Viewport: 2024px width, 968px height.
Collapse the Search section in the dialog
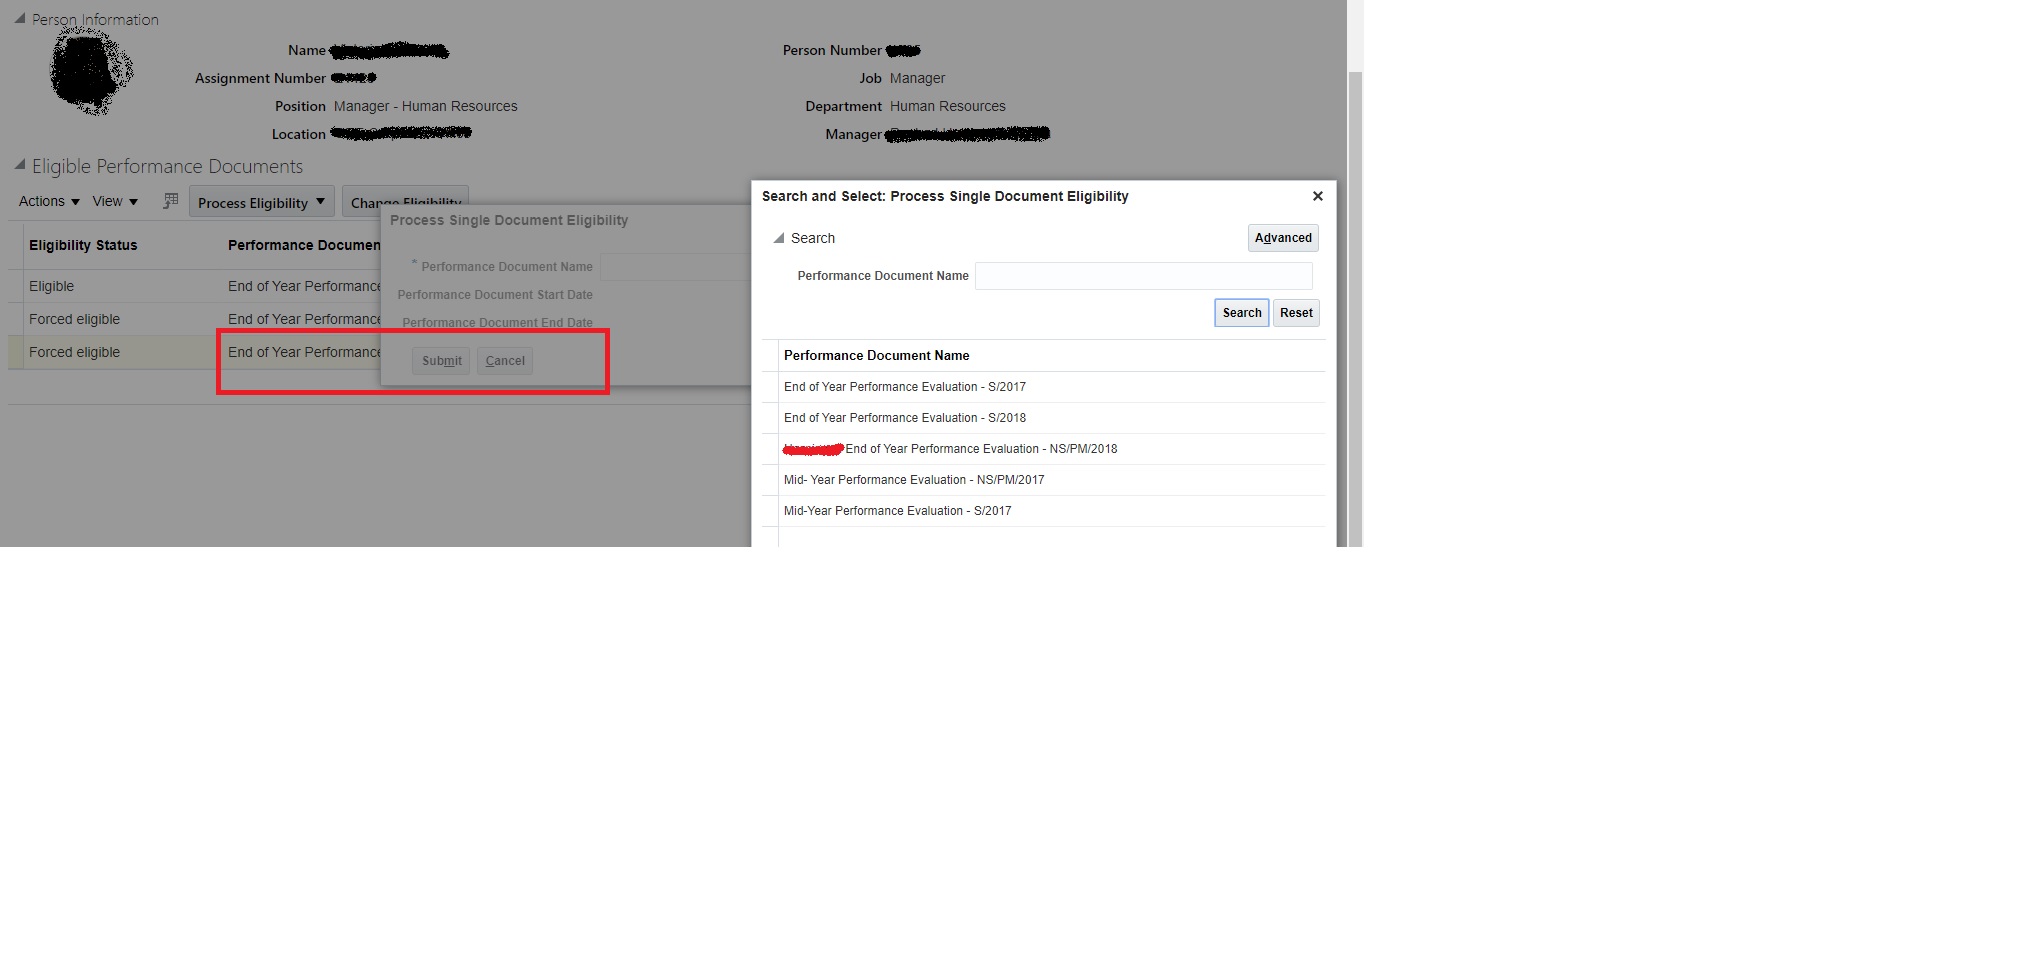point(777,238)
